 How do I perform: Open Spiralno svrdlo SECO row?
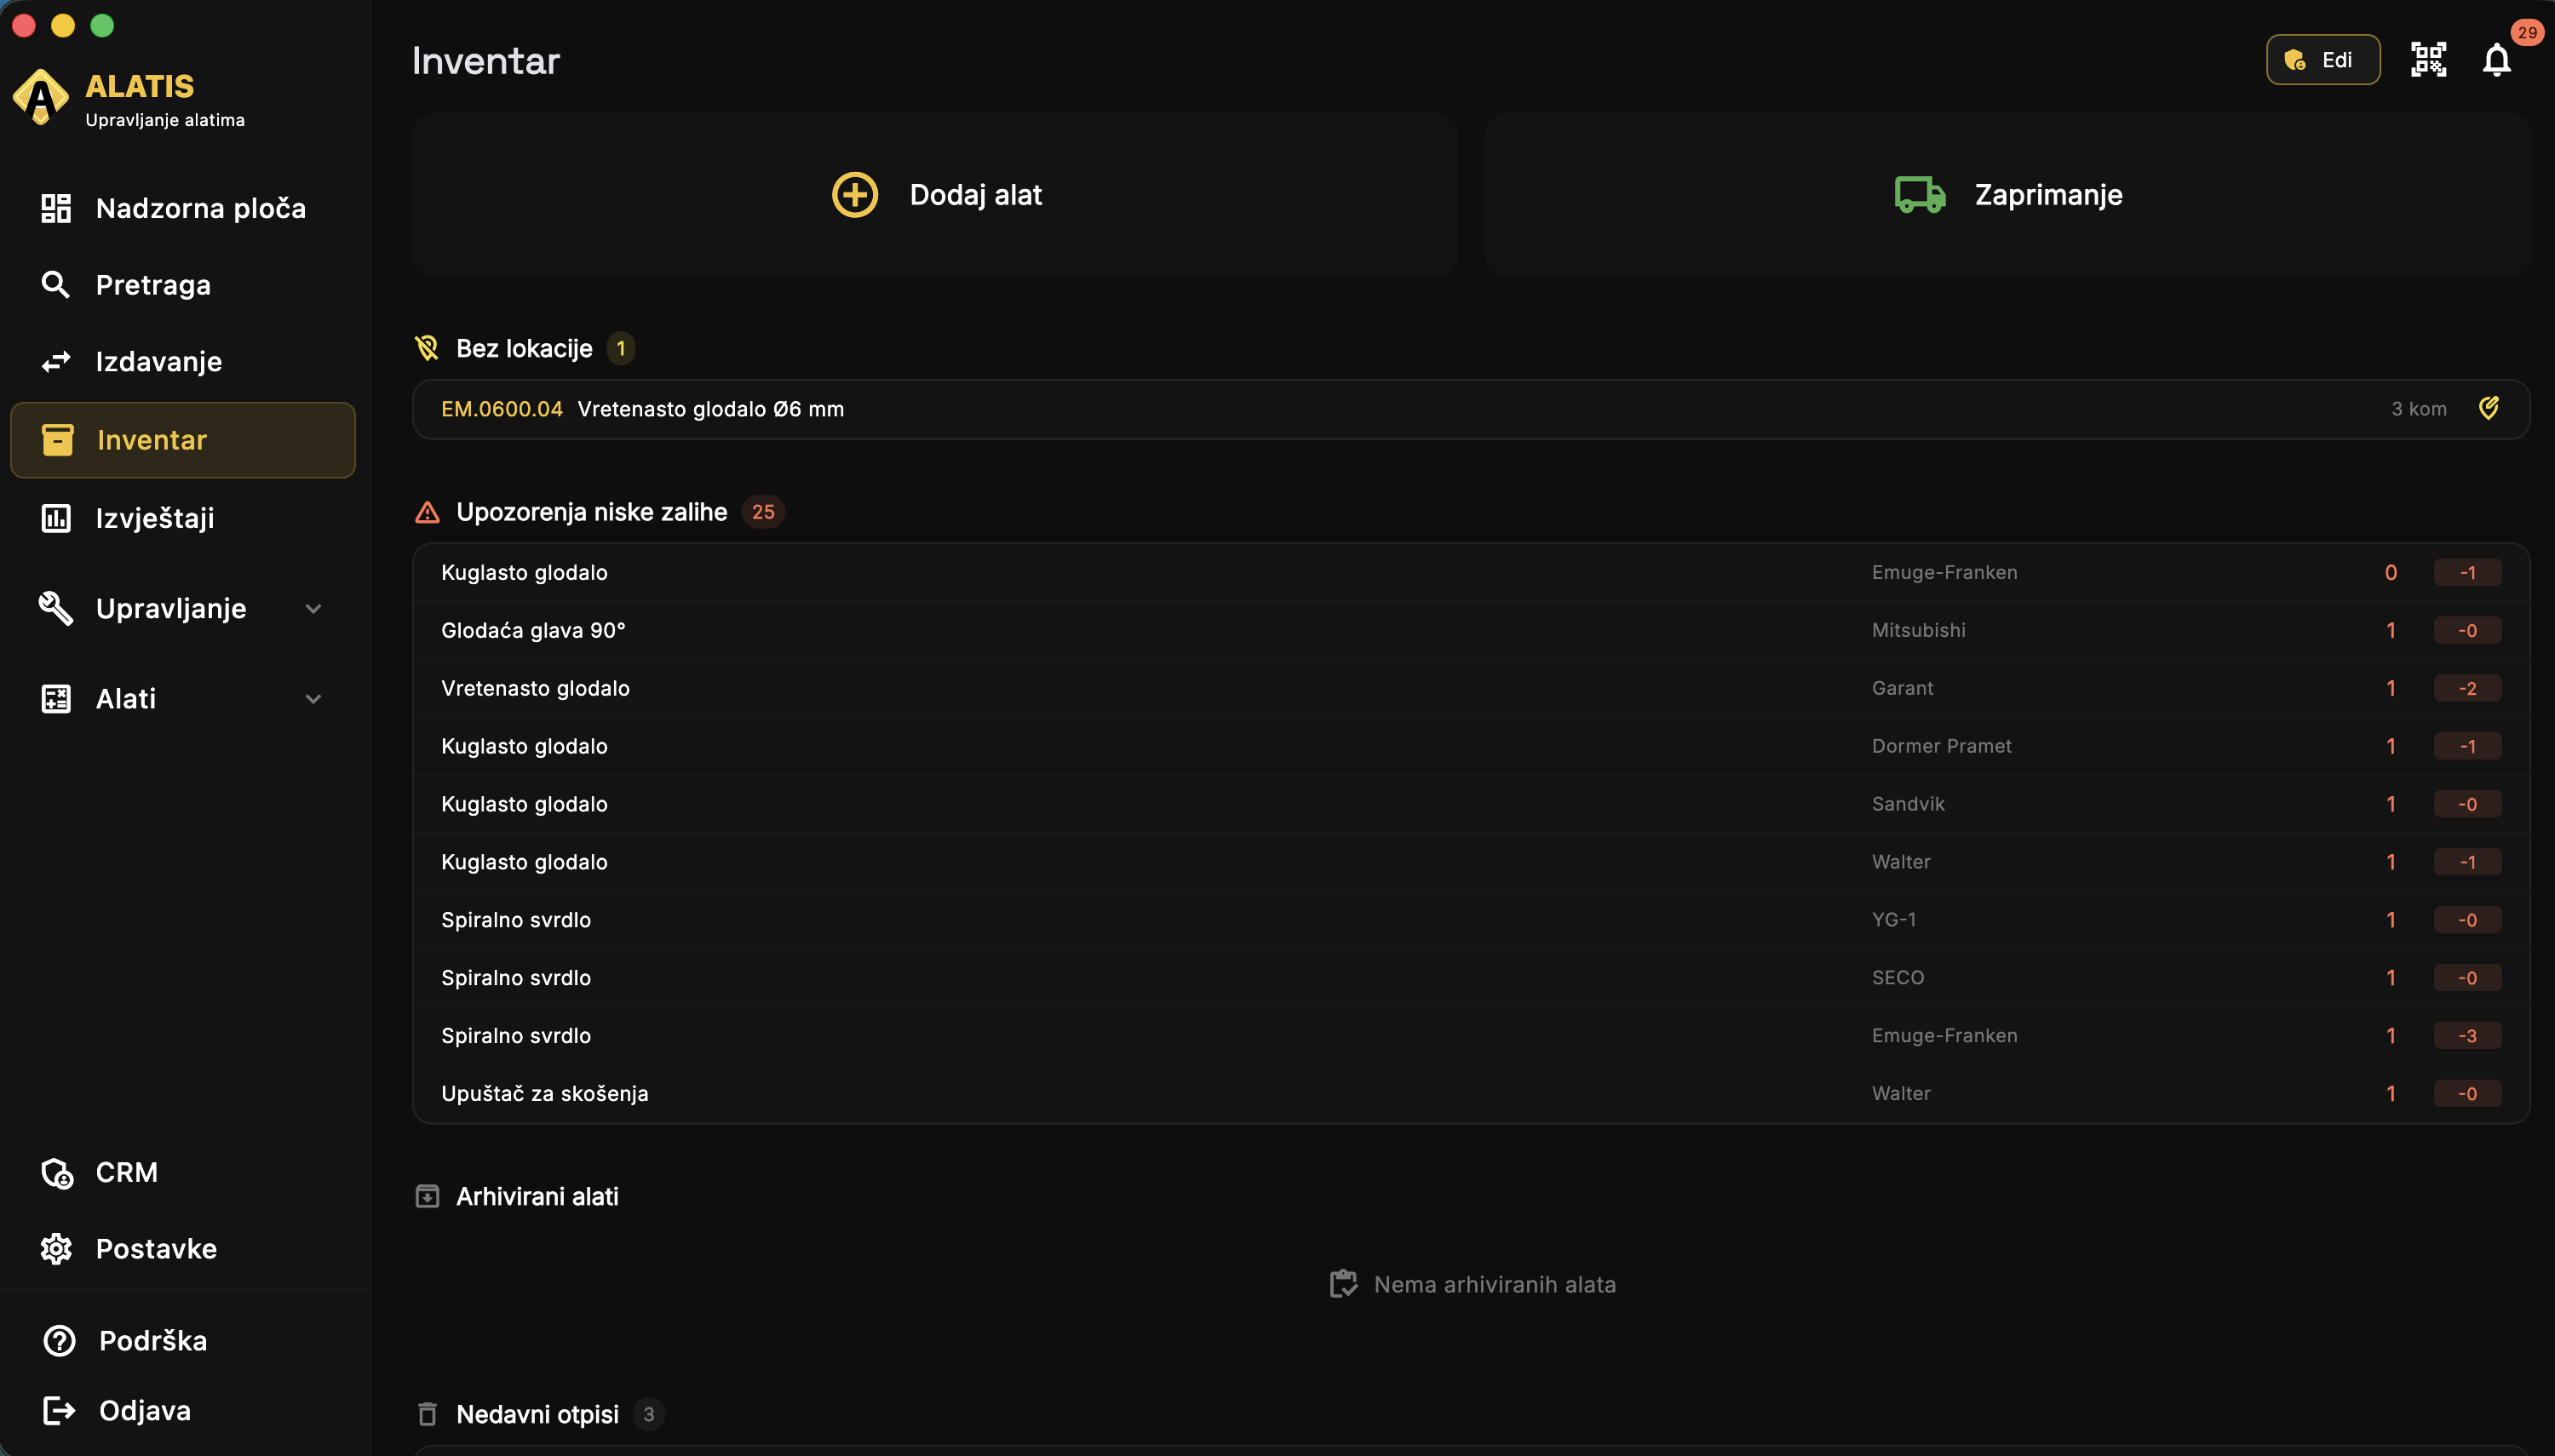pos(1471,978)
